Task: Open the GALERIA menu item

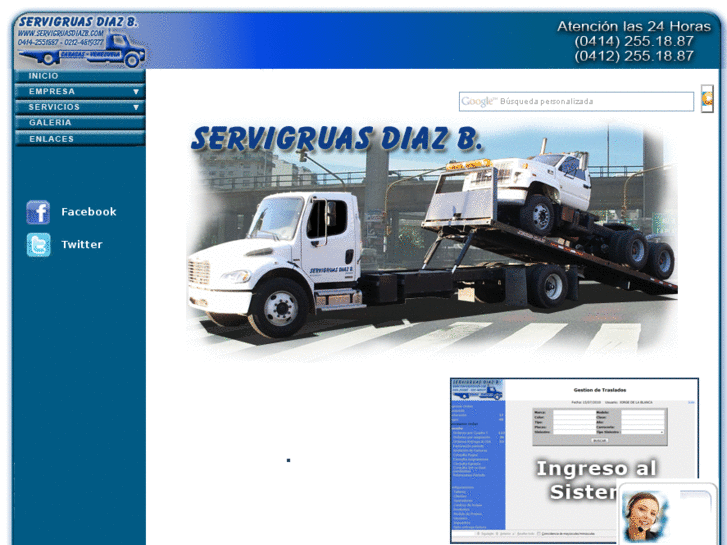Action: point(80,123)
